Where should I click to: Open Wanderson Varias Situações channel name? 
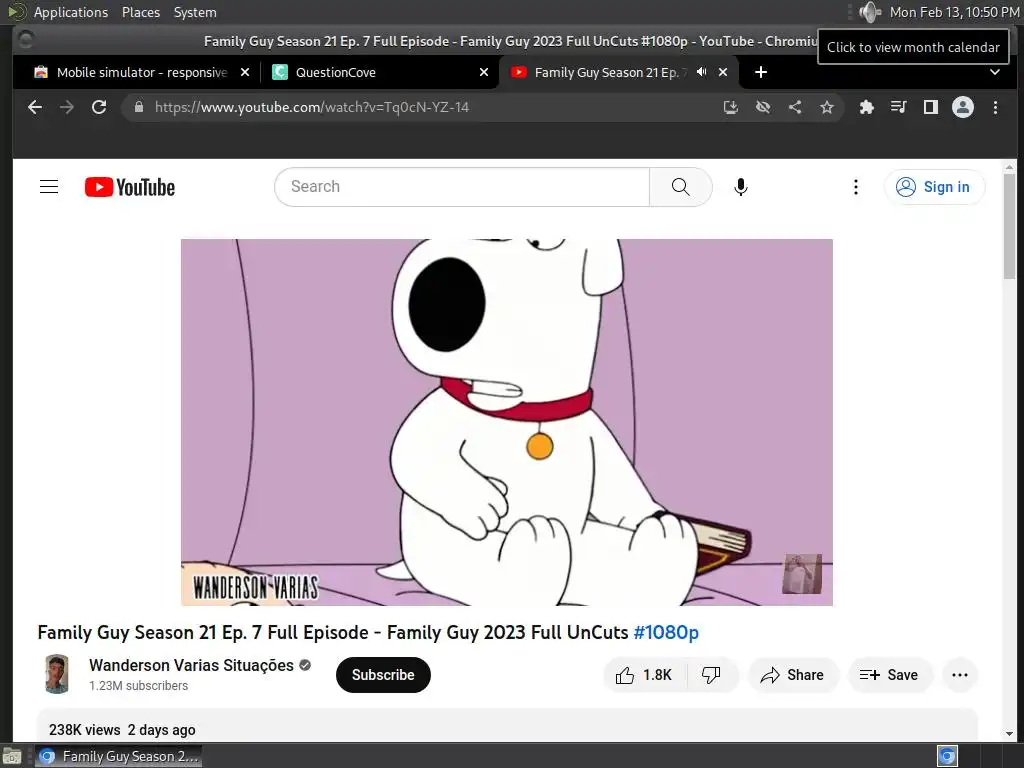(x=191, y=665)
